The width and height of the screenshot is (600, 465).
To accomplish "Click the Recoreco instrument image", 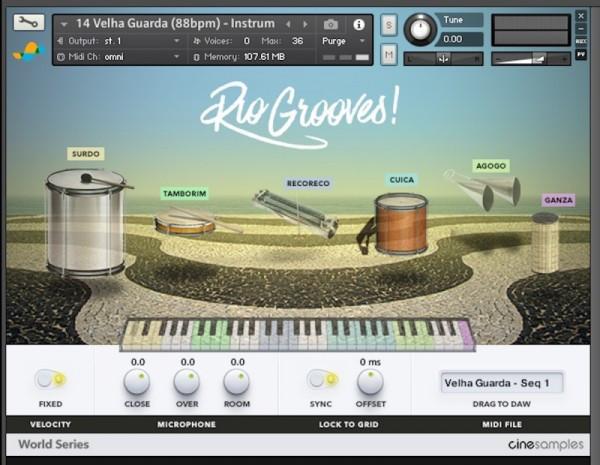I will point(295,214).
